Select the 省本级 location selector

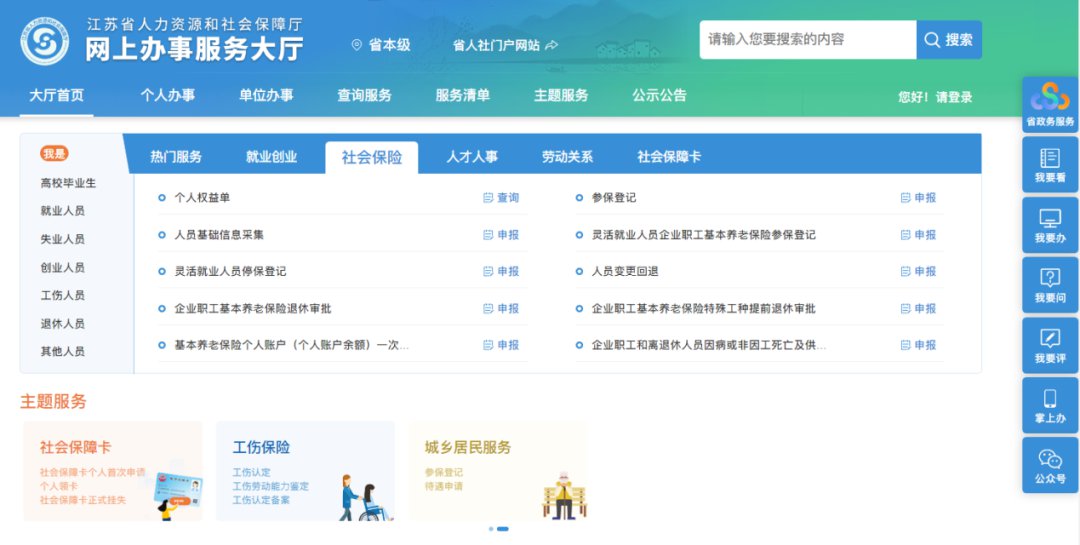[x=381, y=45]
